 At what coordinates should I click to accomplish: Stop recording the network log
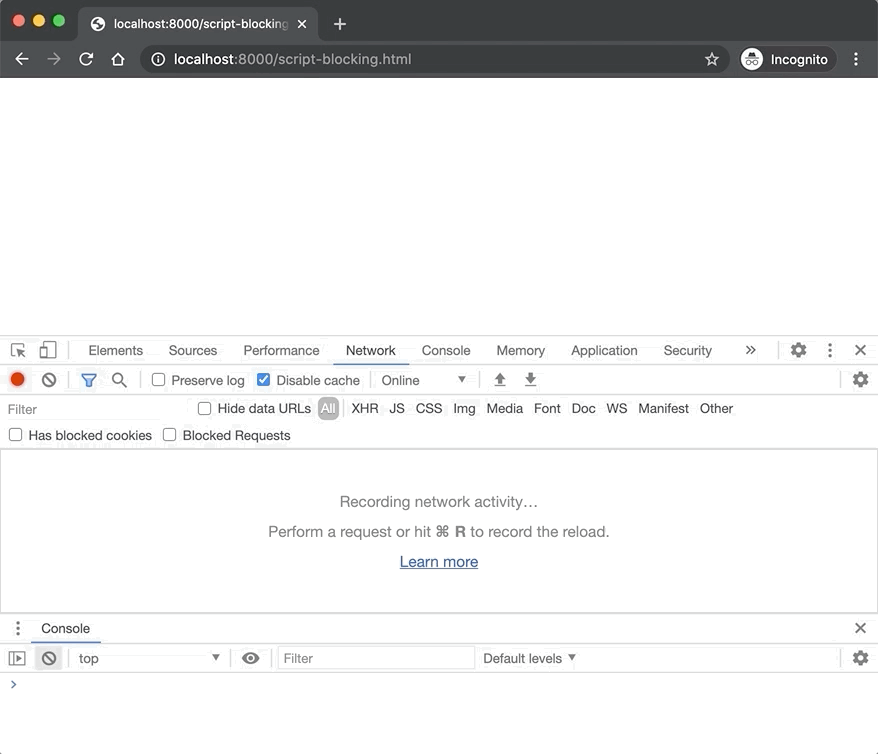tap(15, 379)
